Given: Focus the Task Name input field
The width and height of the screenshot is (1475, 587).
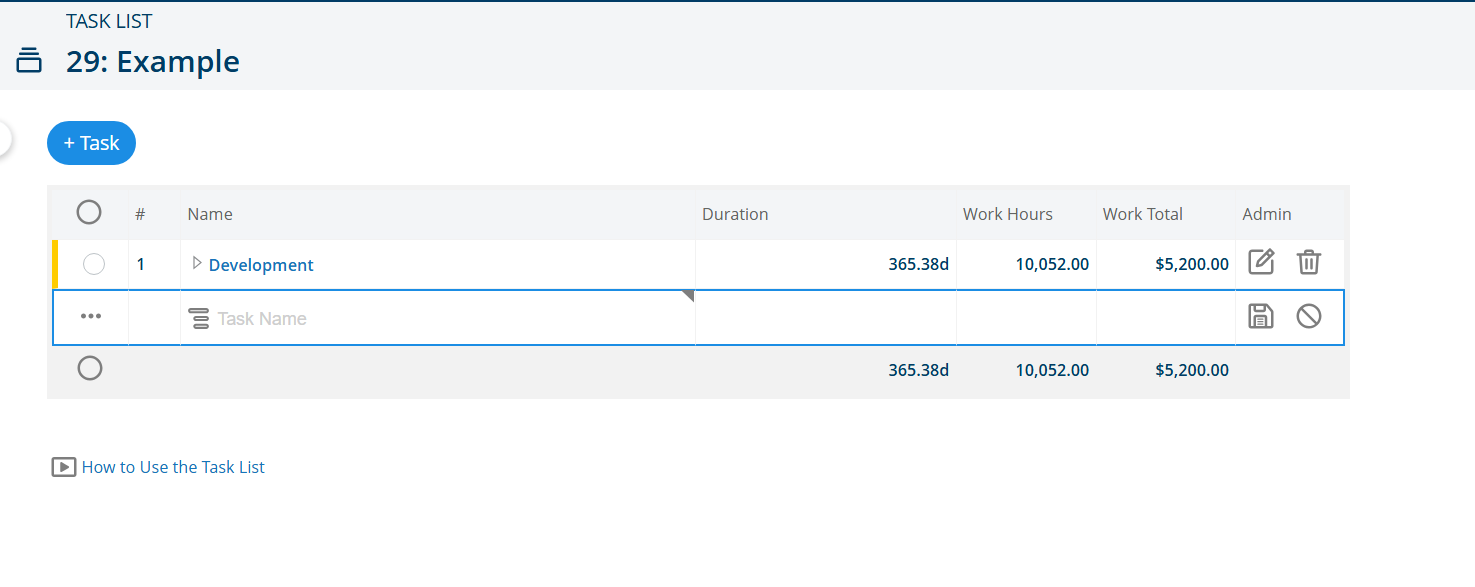Looking at the screenshot, I should tap(450, 319).
